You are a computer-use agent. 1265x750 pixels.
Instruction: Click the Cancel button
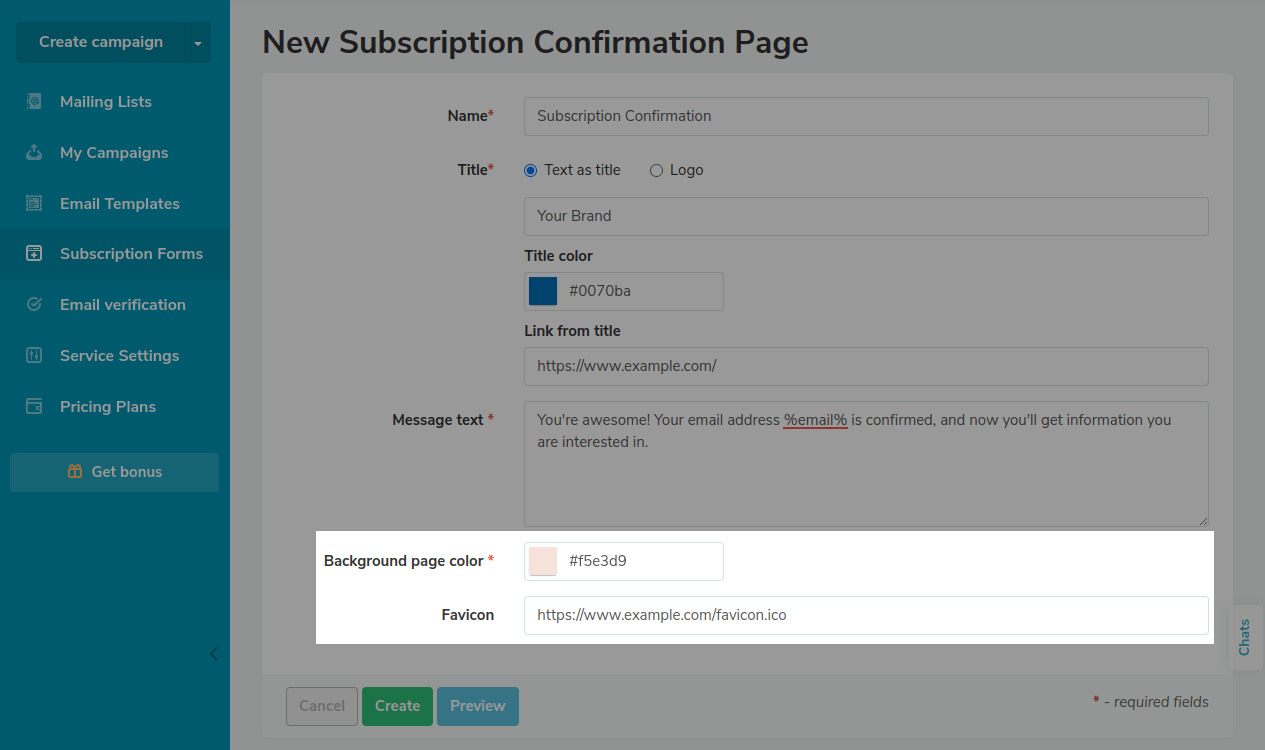click(x=322, y=706)
